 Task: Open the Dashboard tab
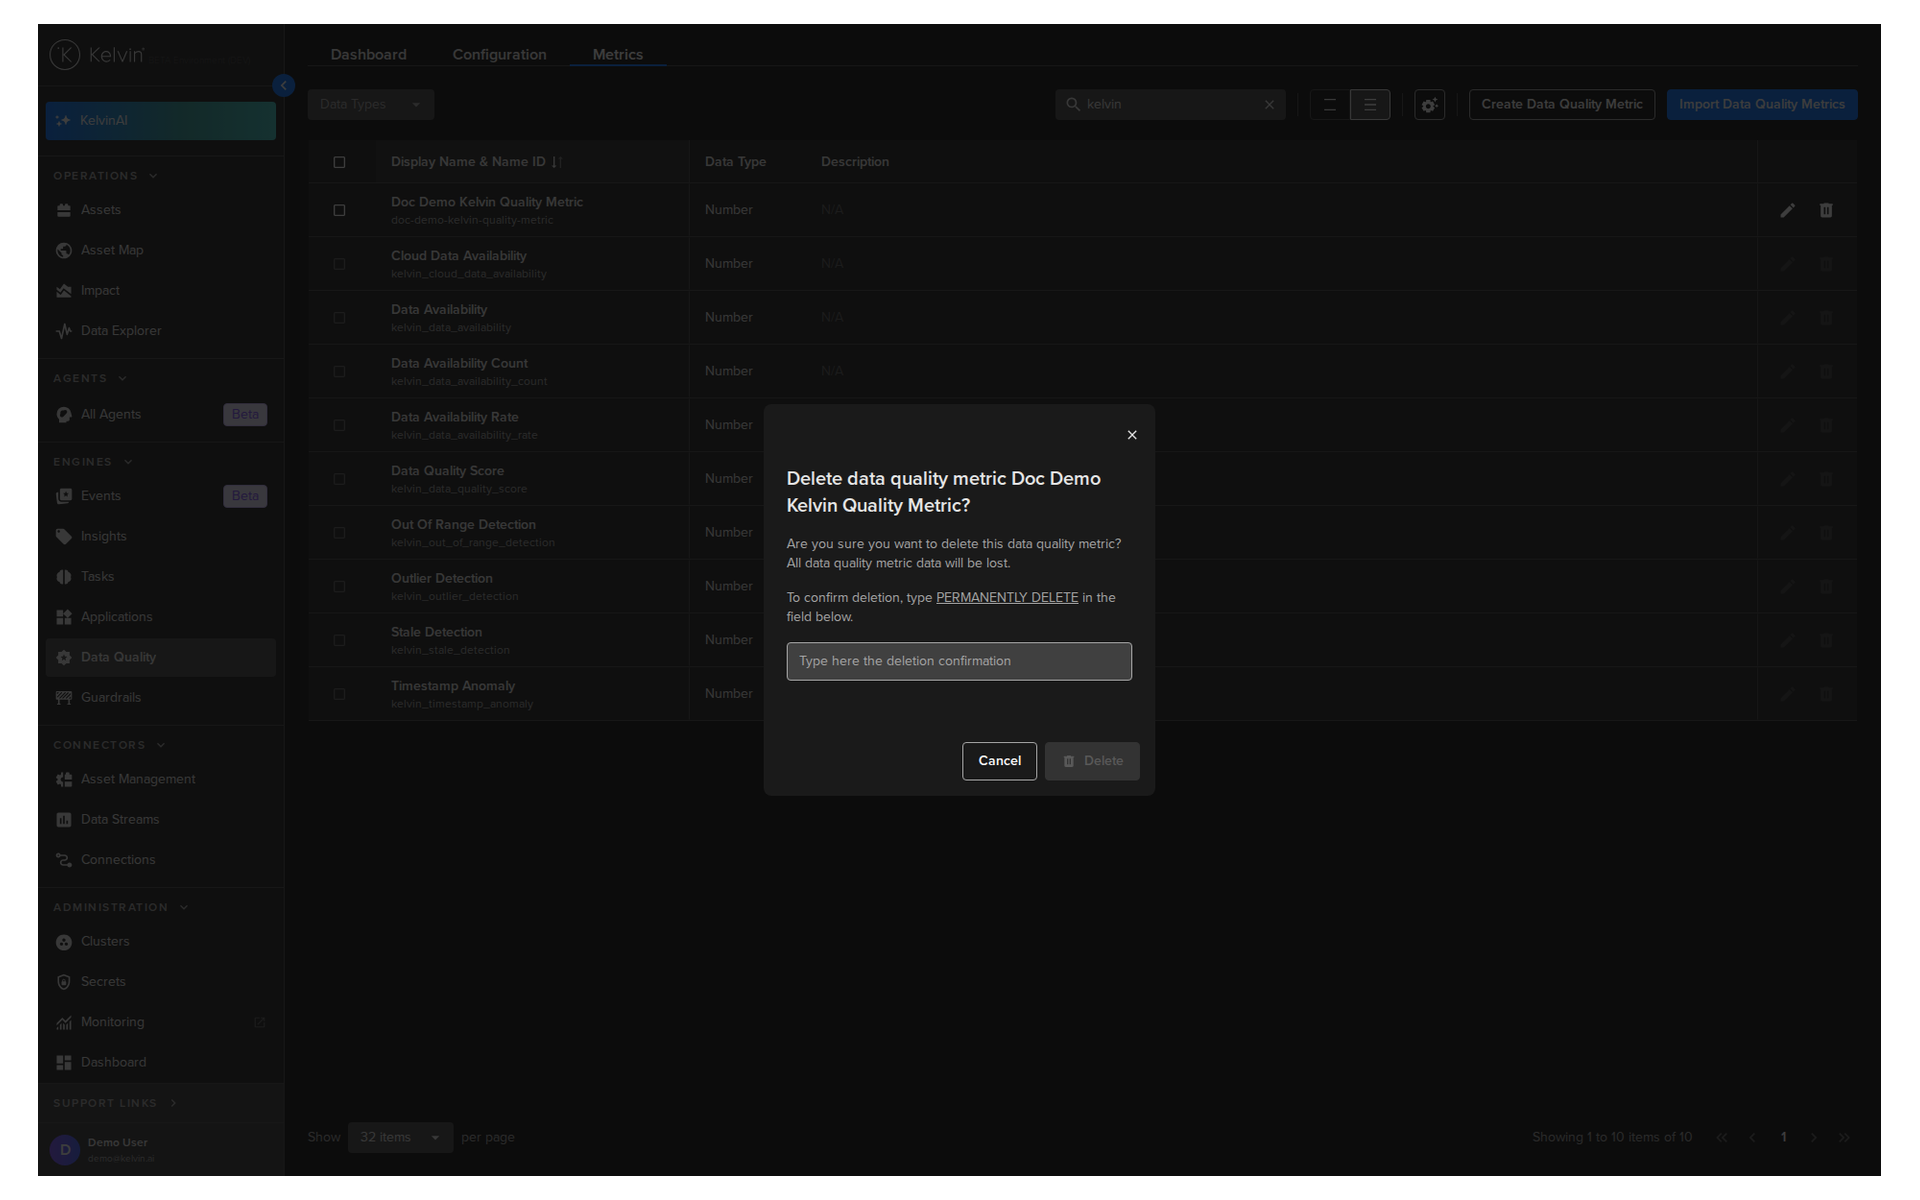click(x=368, y=54)
